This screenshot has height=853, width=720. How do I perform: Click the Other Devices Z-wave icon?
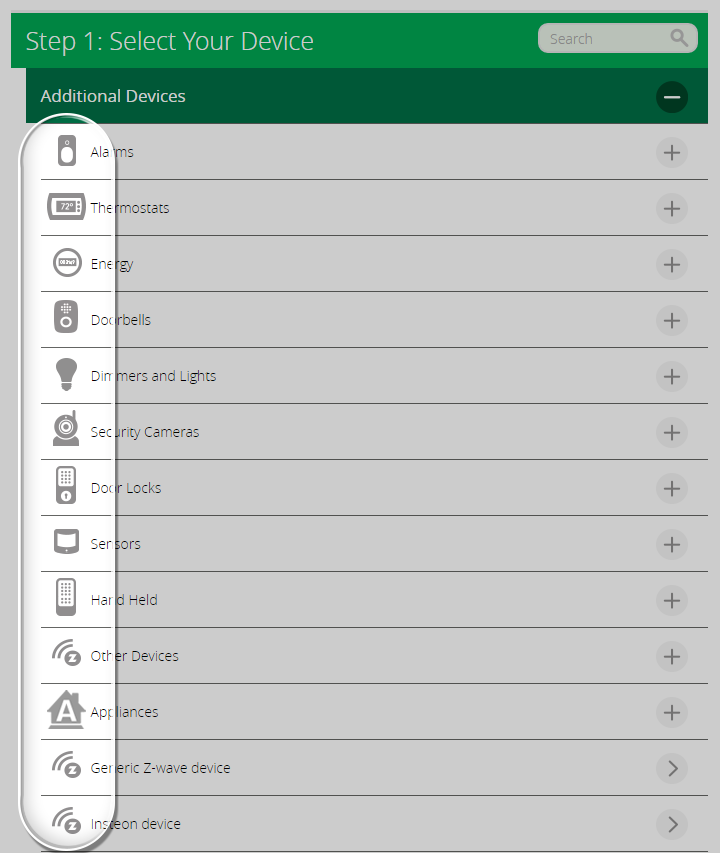coord(66,653)
